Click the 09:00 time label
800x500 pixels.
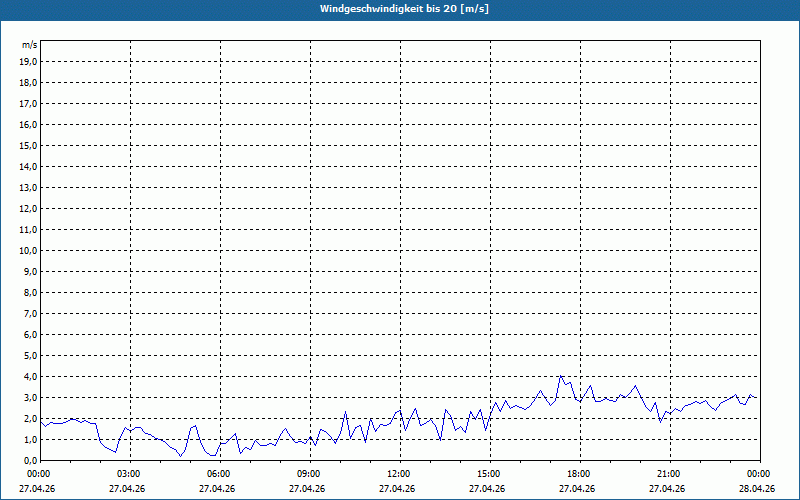pyautogui.click(x=310, y=474)
